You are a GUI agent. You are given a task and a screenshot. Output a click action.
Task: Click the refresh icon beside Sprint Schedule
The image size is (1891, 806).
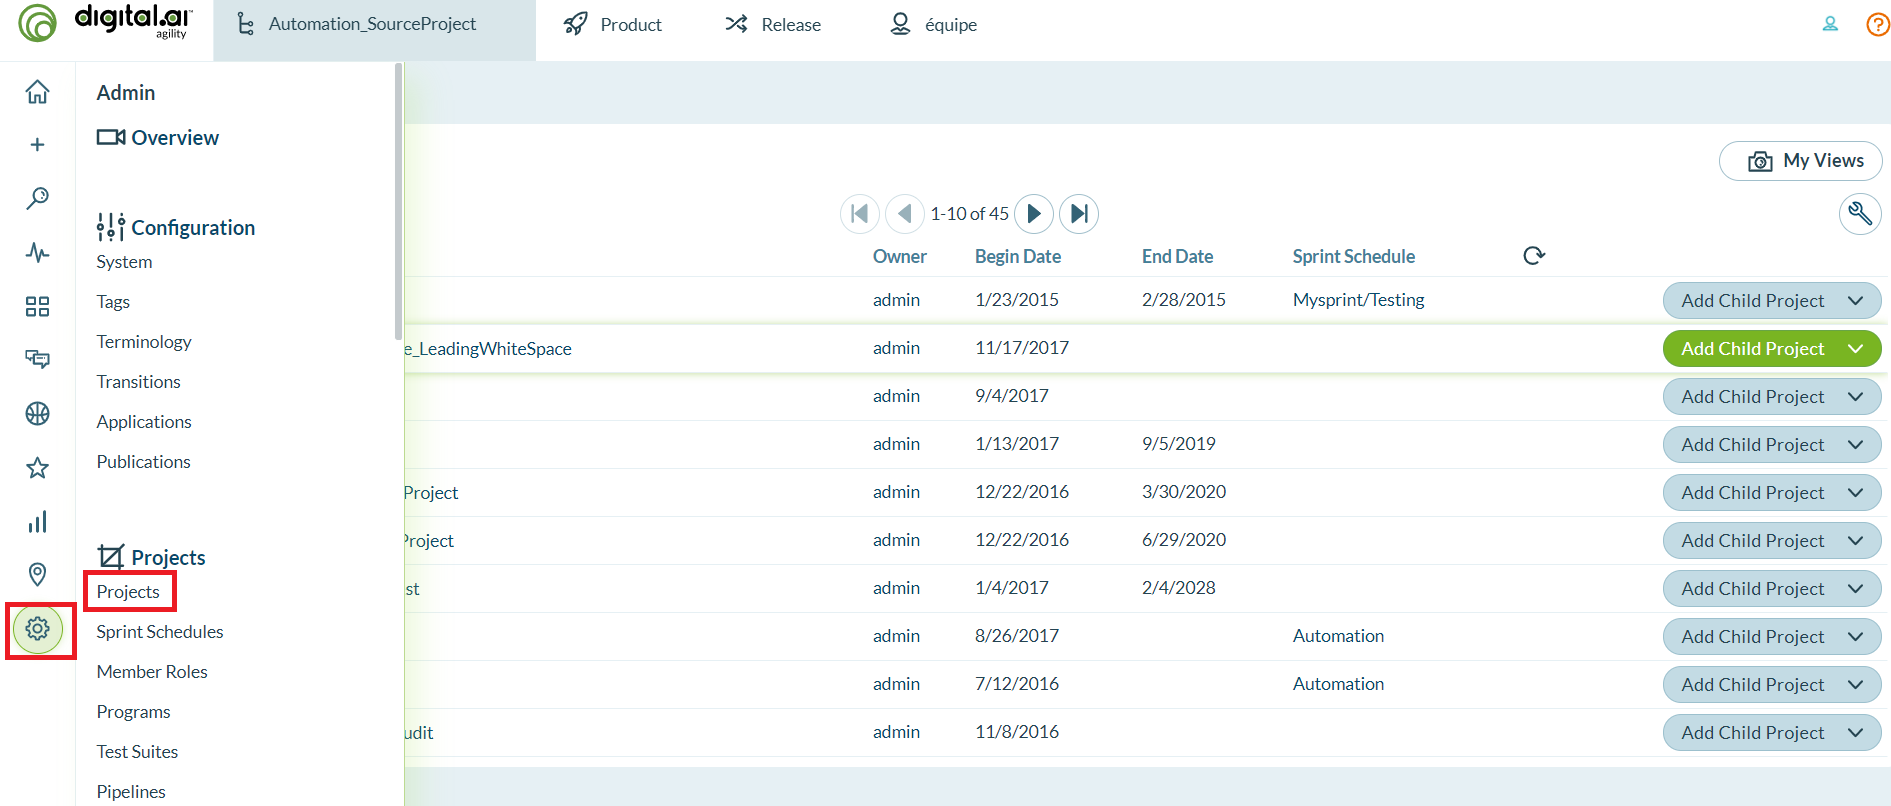[1534, 256]
